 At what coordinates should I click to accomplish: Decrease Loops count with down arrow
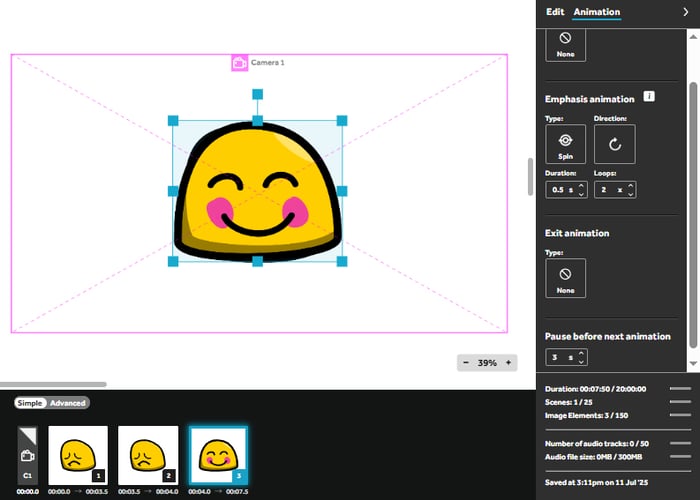click(x=630, y=194)
